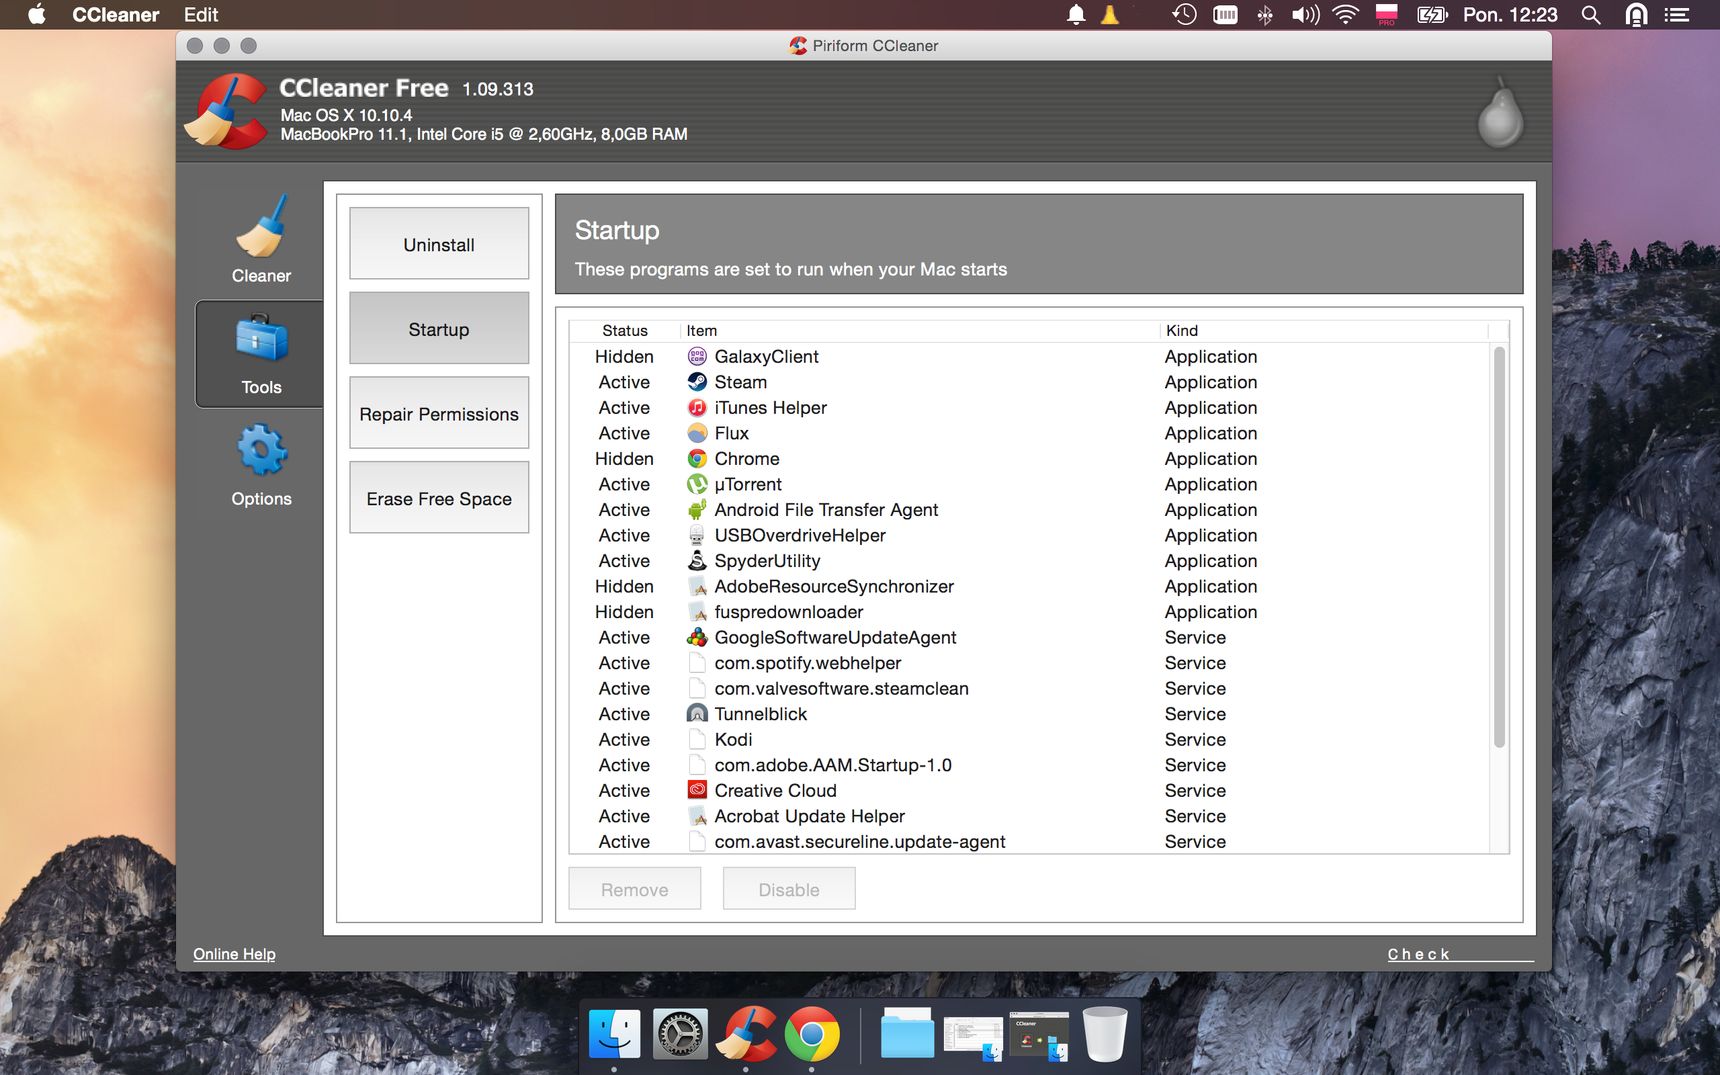Image resolution: width=1720 pixels, height=1075 pixels.
Task: Switch to the Uninstall tab
Action: tap(439, 244)
